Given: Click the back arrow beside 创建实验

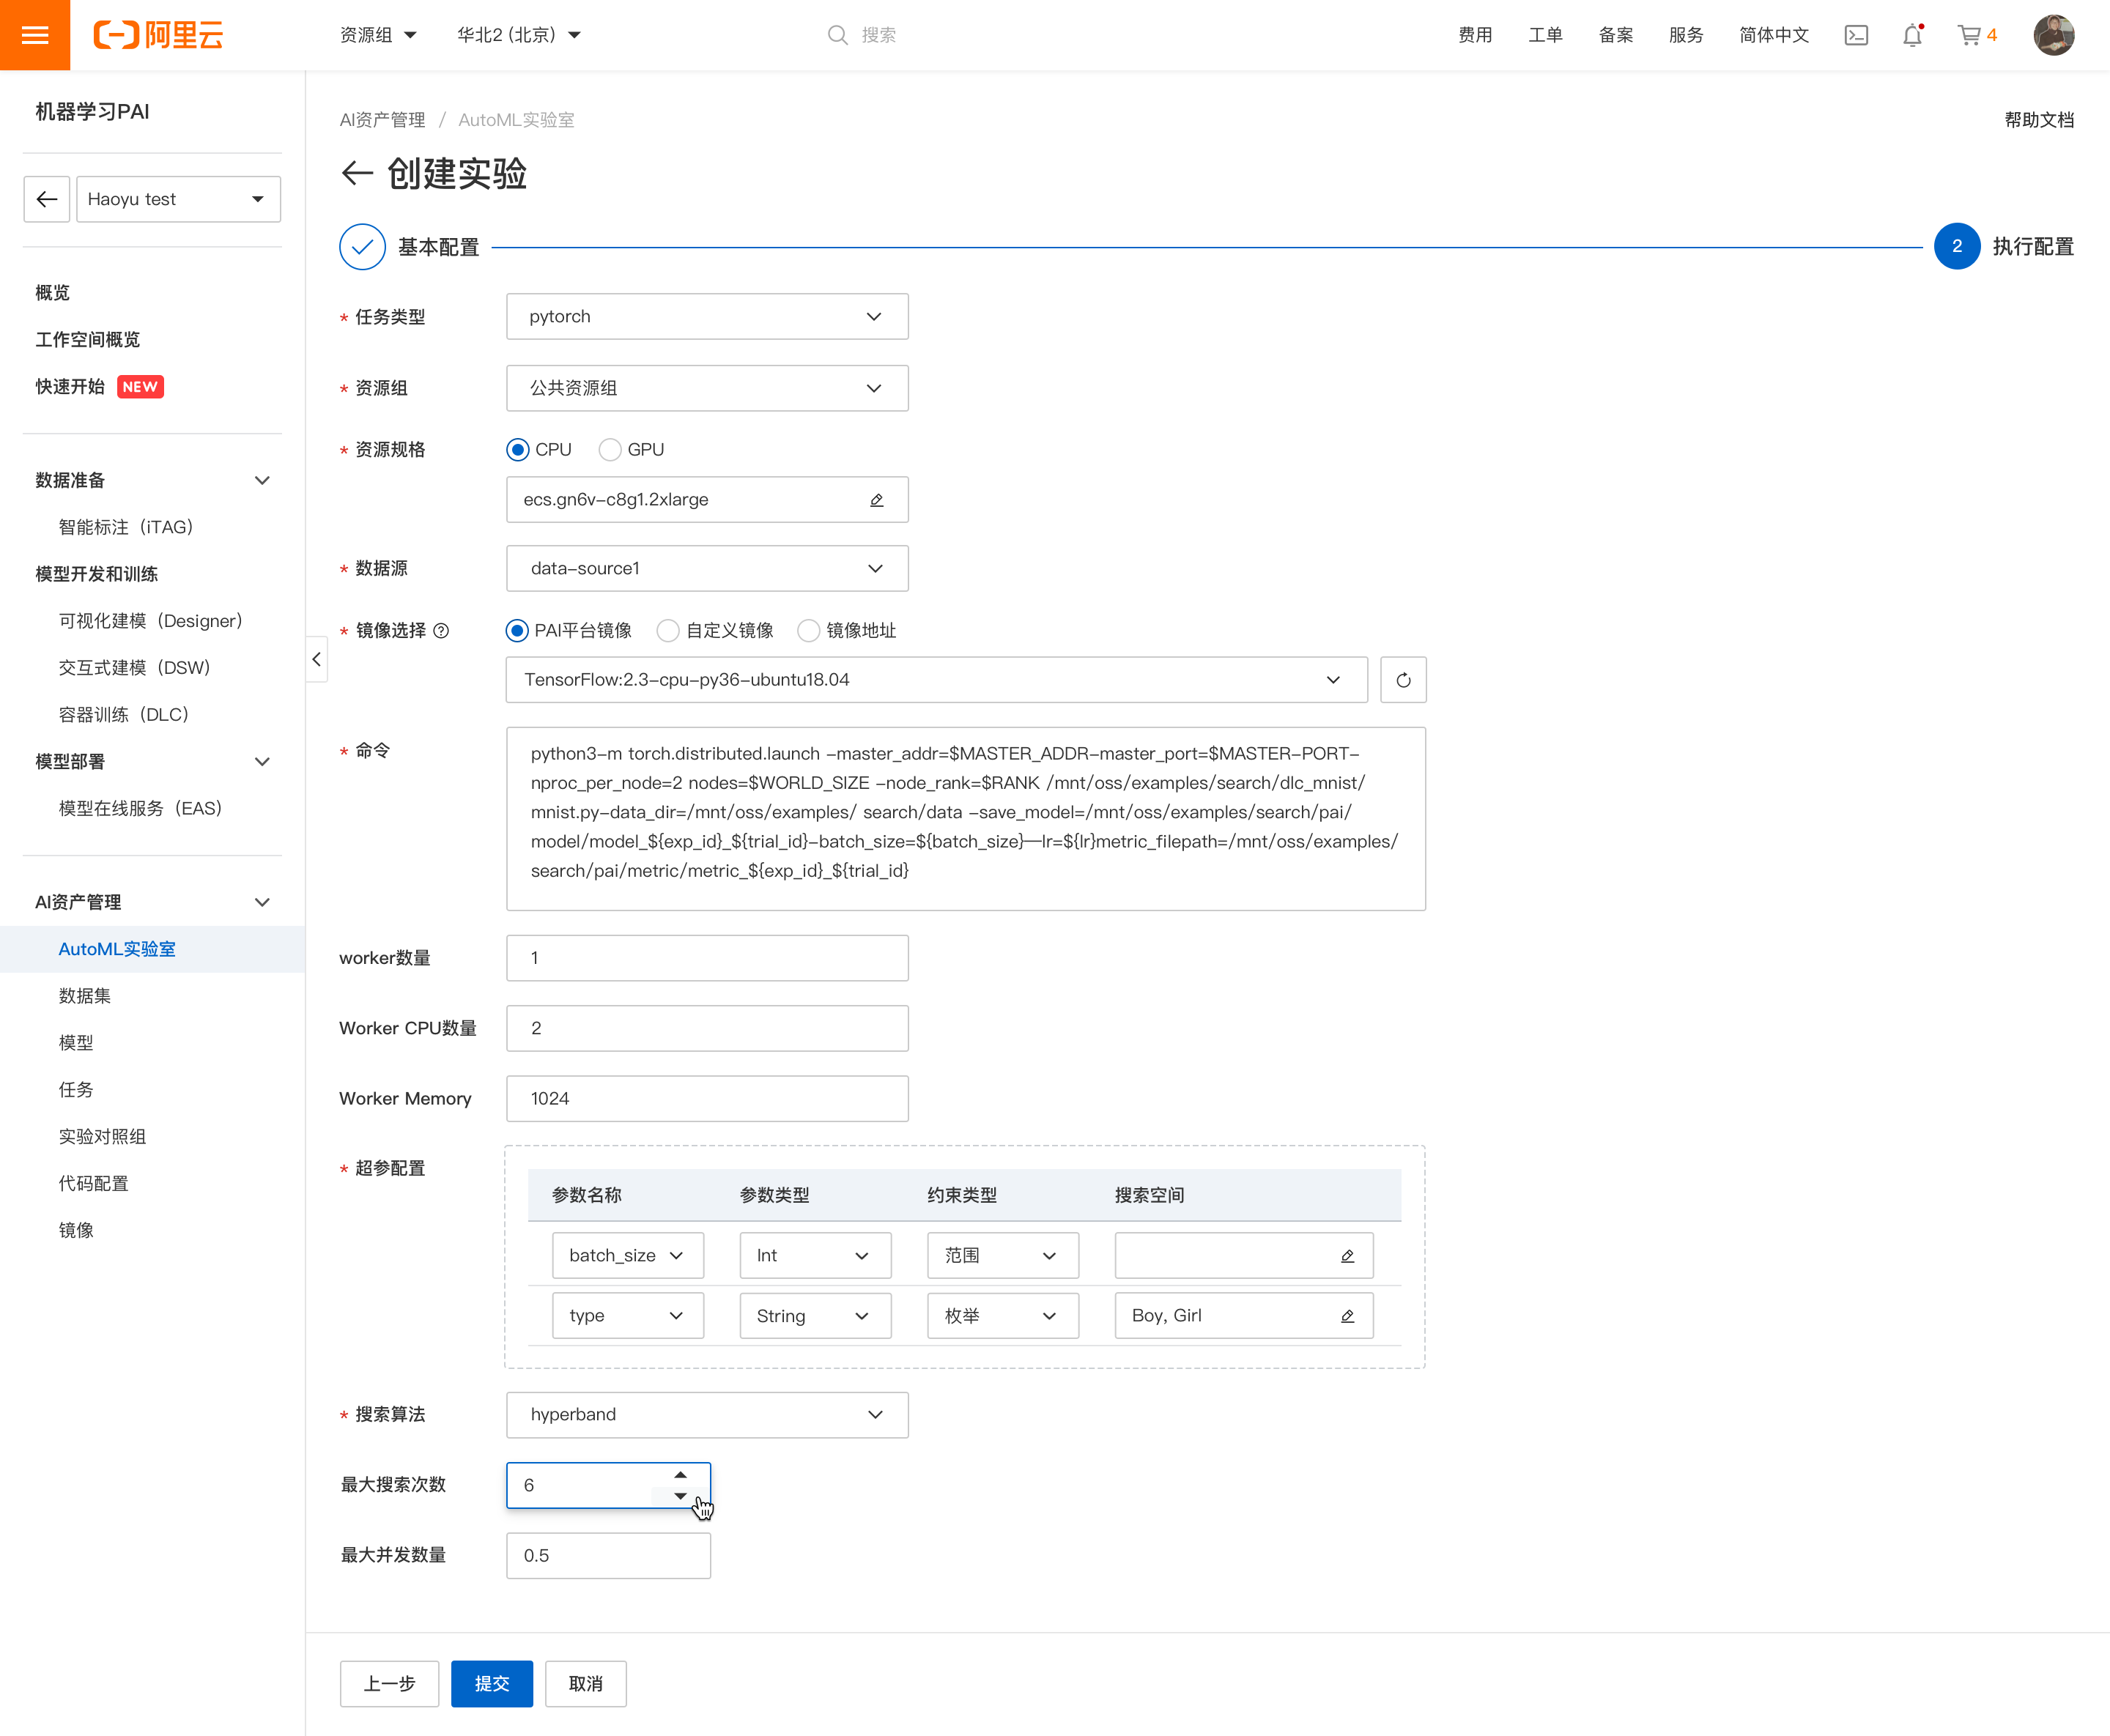Looking at the screenshot, I should click(x=357, y=173).
